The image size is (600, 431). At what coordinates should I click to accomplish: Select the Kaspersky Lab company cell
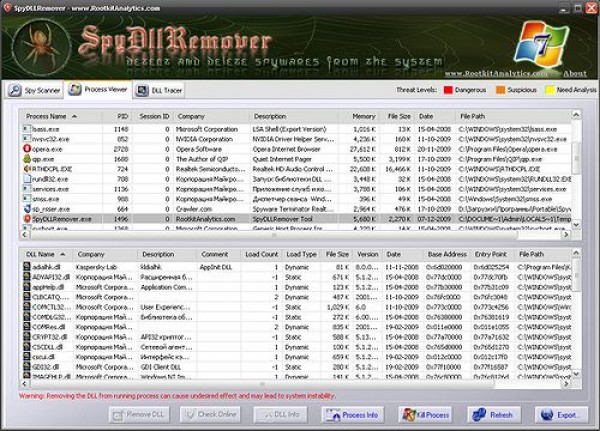(105, 267)
